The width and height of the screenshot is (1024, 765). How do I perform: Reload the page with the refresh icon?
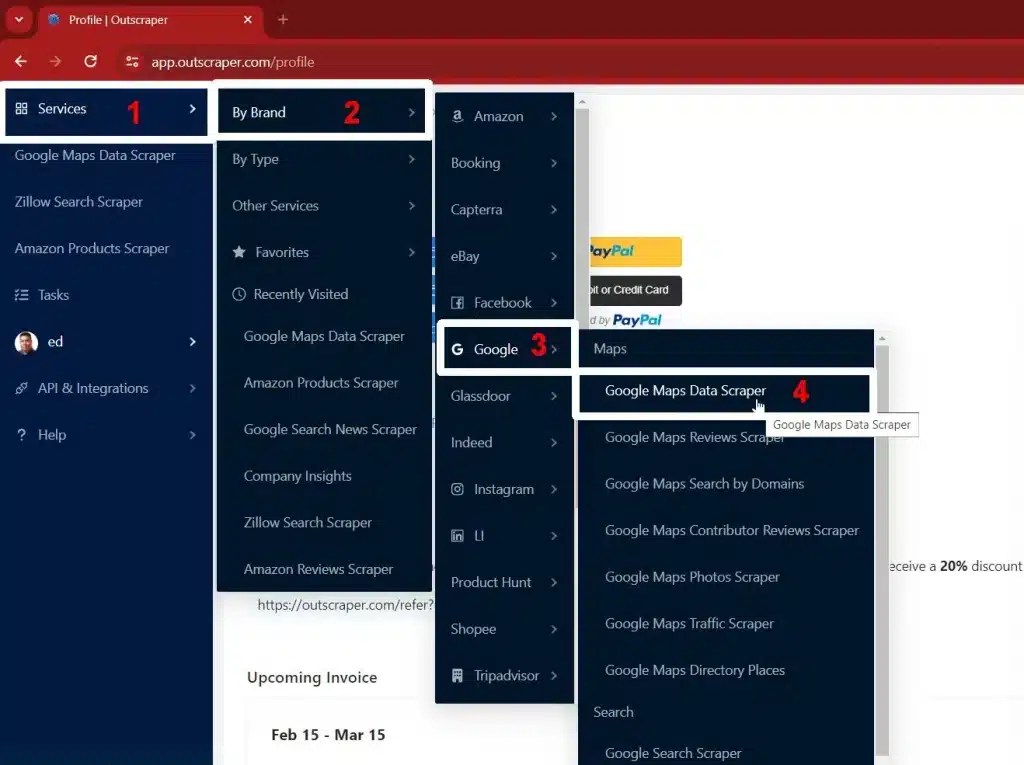pyautogui.click(x=91, y=61)
